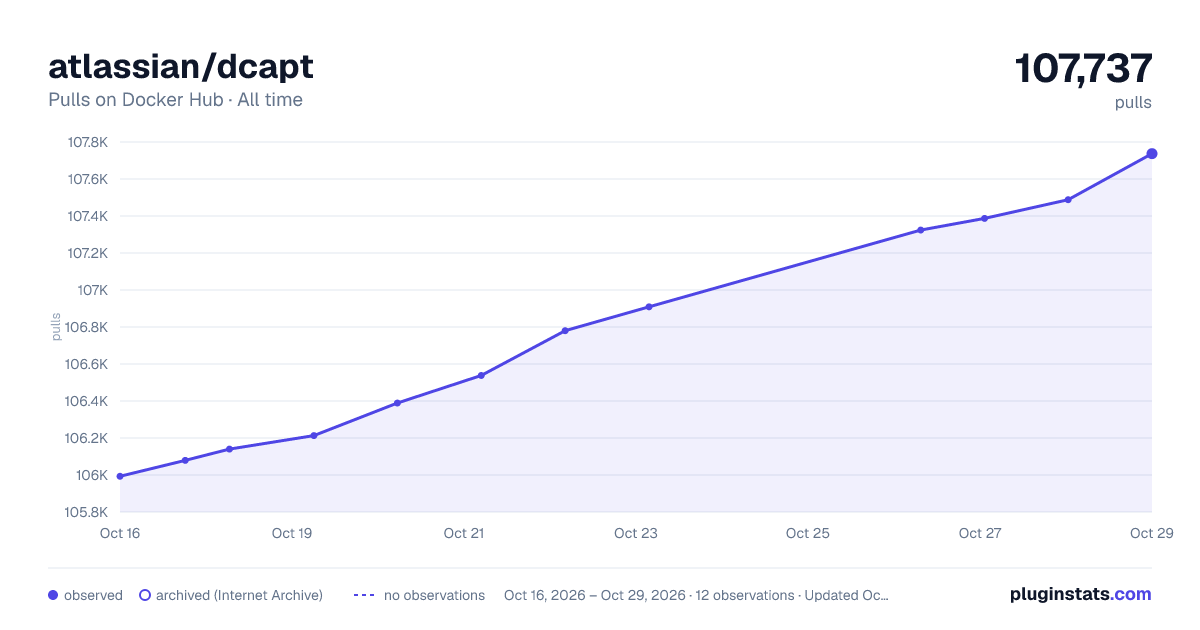Click the archived (Internet Archive) legend circle
1200x630 pixels.
coord(144,595)
